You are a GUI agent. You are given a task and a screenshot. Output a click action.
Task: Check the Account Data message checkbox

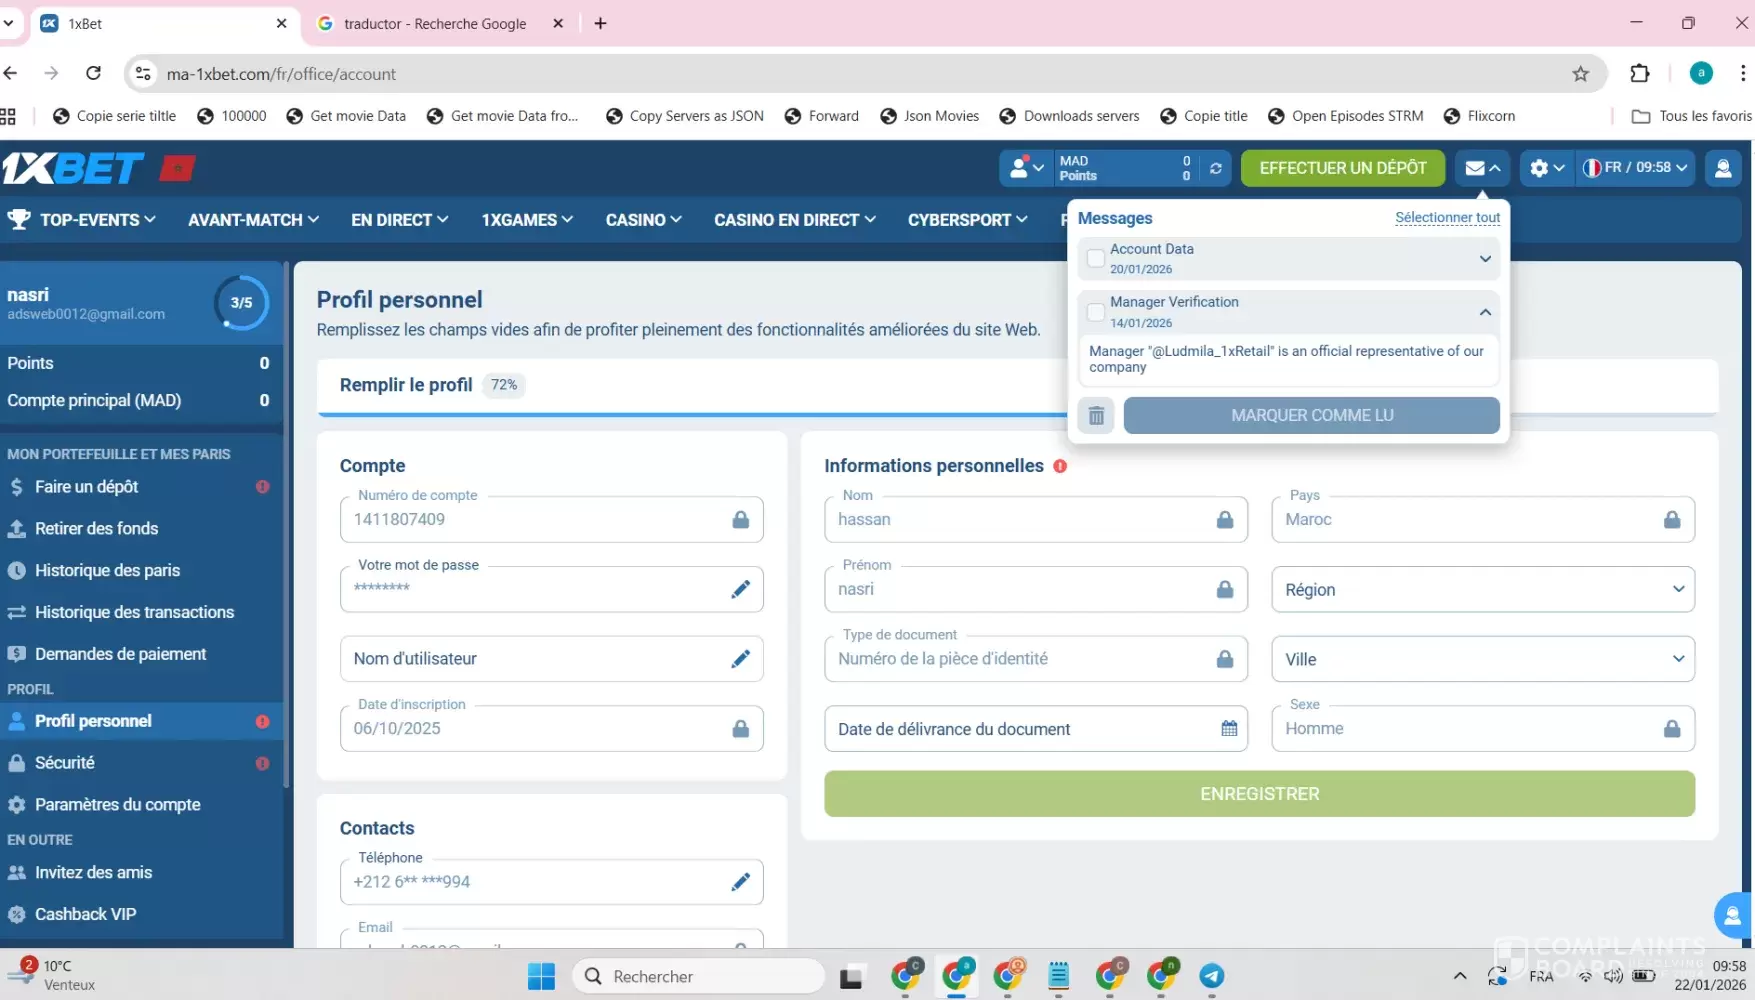(1096, 259)
